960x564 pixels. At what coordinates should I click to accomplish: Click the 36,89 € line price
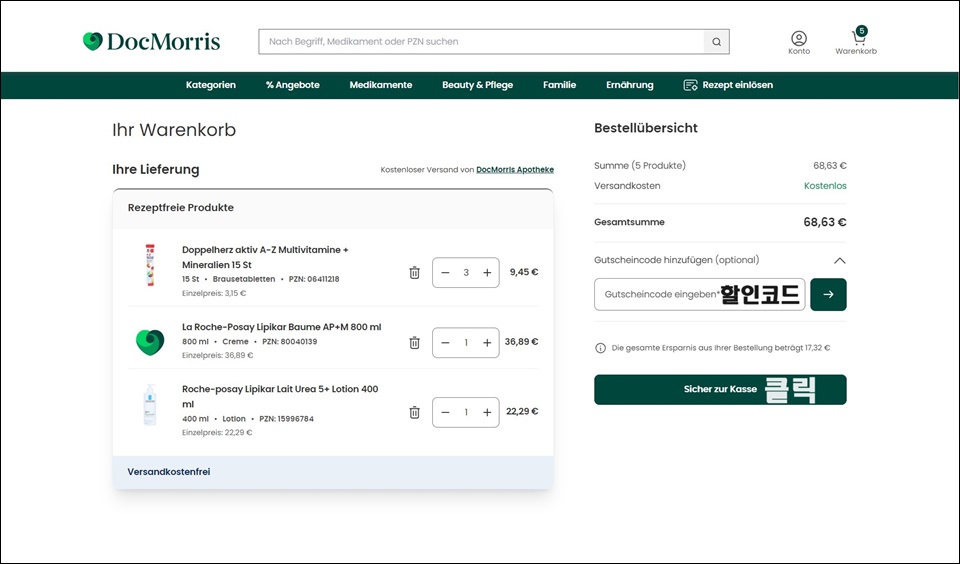[x=522, y=342]
